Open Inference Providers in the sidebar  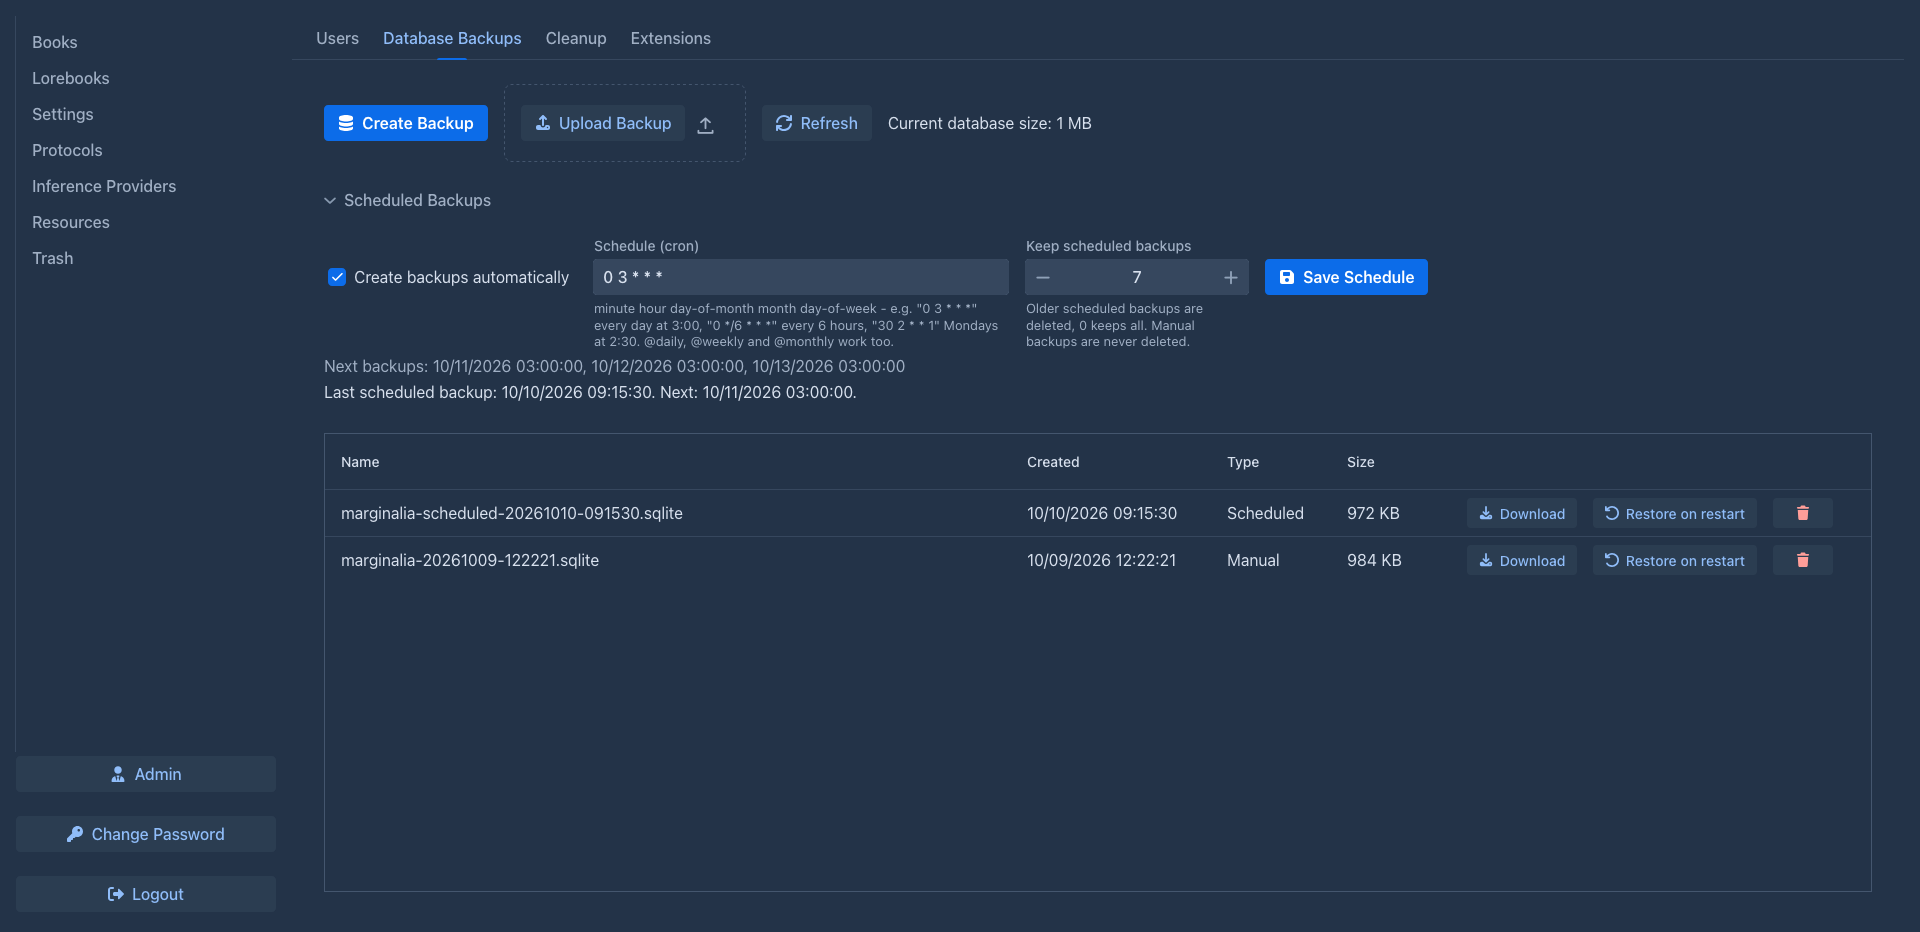[104, 186]
